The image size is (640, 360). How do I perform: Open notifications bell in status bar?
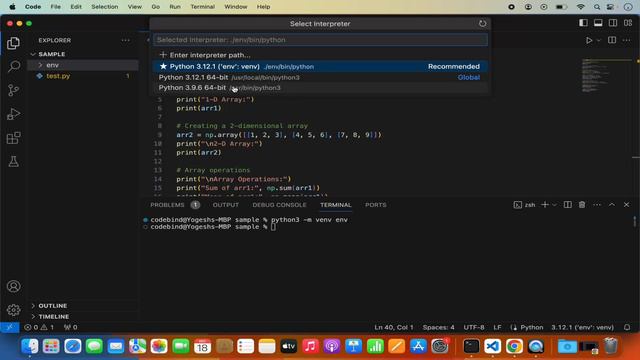[x=627, y=327]
